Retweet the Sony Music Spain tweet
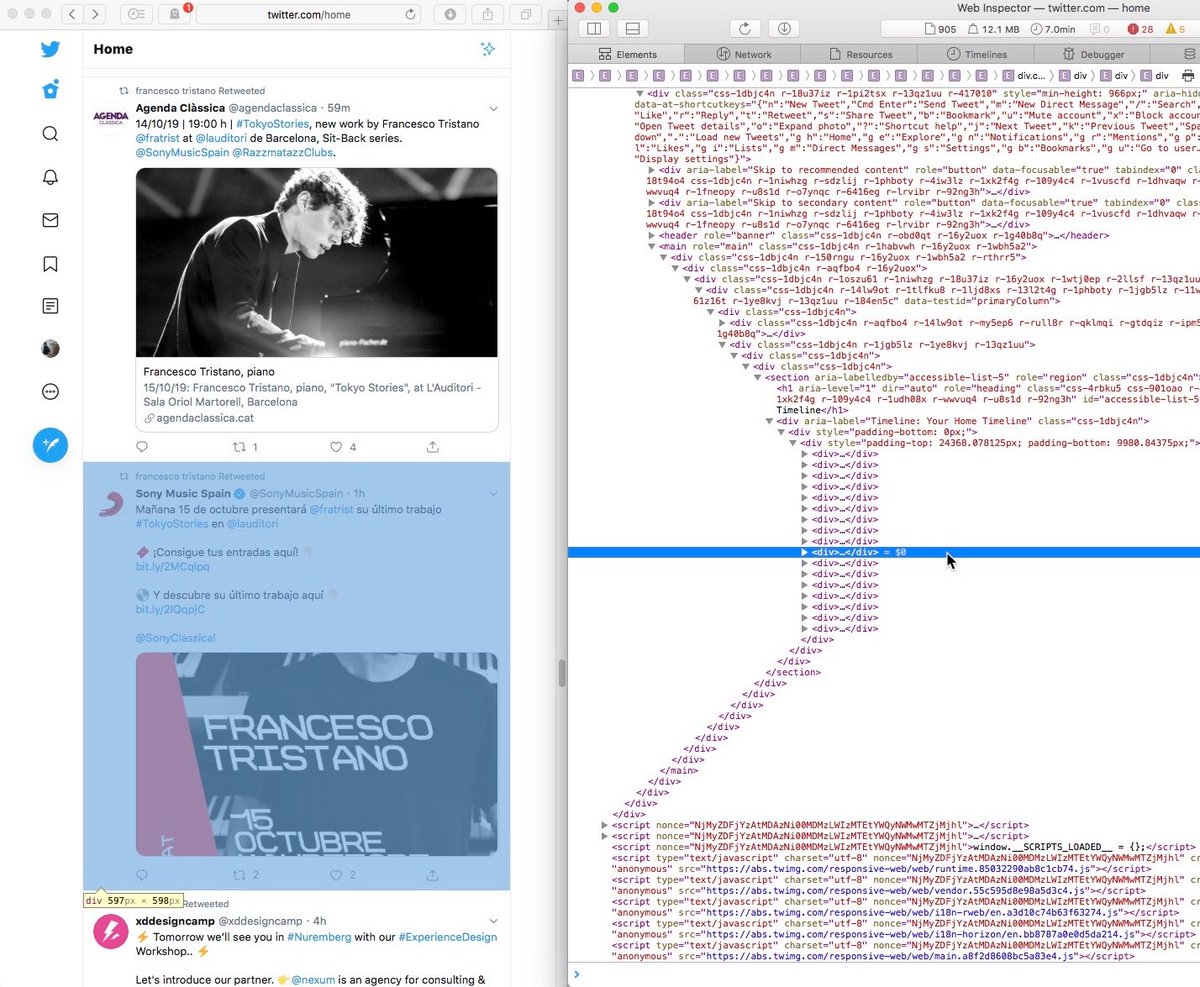The height and width of the screenshot is (987, 1200). [240, 873]
